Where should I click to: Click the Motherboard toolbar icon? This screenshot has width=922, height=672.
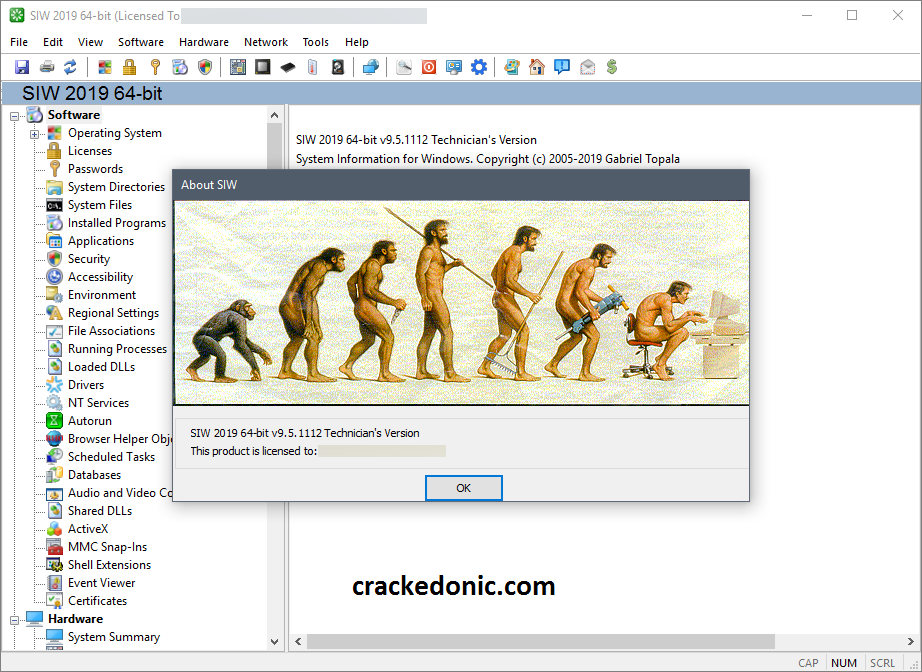(x=238, y=67)
